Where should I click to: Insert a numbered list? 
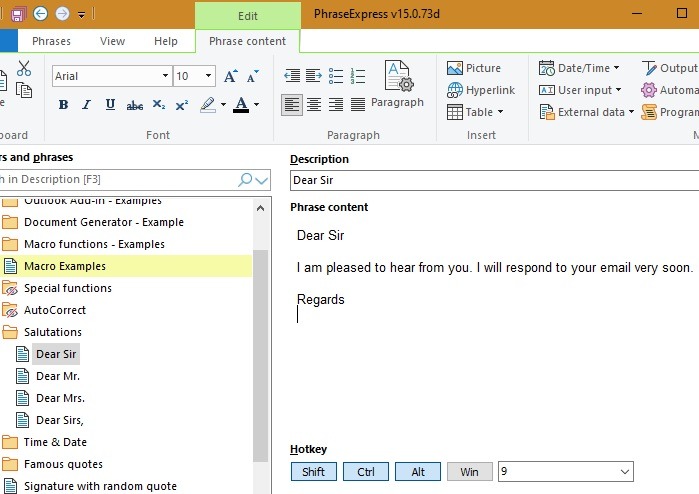click(x=358, y=76)
